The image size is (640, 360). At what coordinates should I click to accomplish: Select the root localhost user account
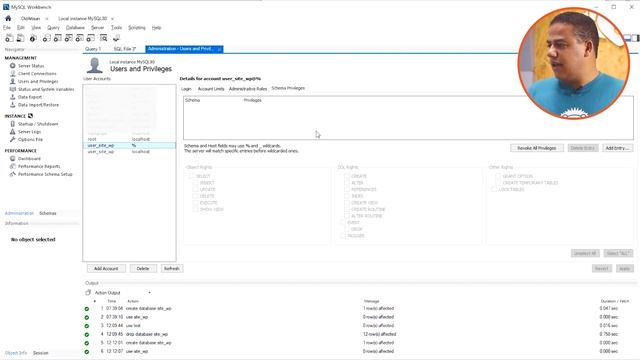click(129, 139)
